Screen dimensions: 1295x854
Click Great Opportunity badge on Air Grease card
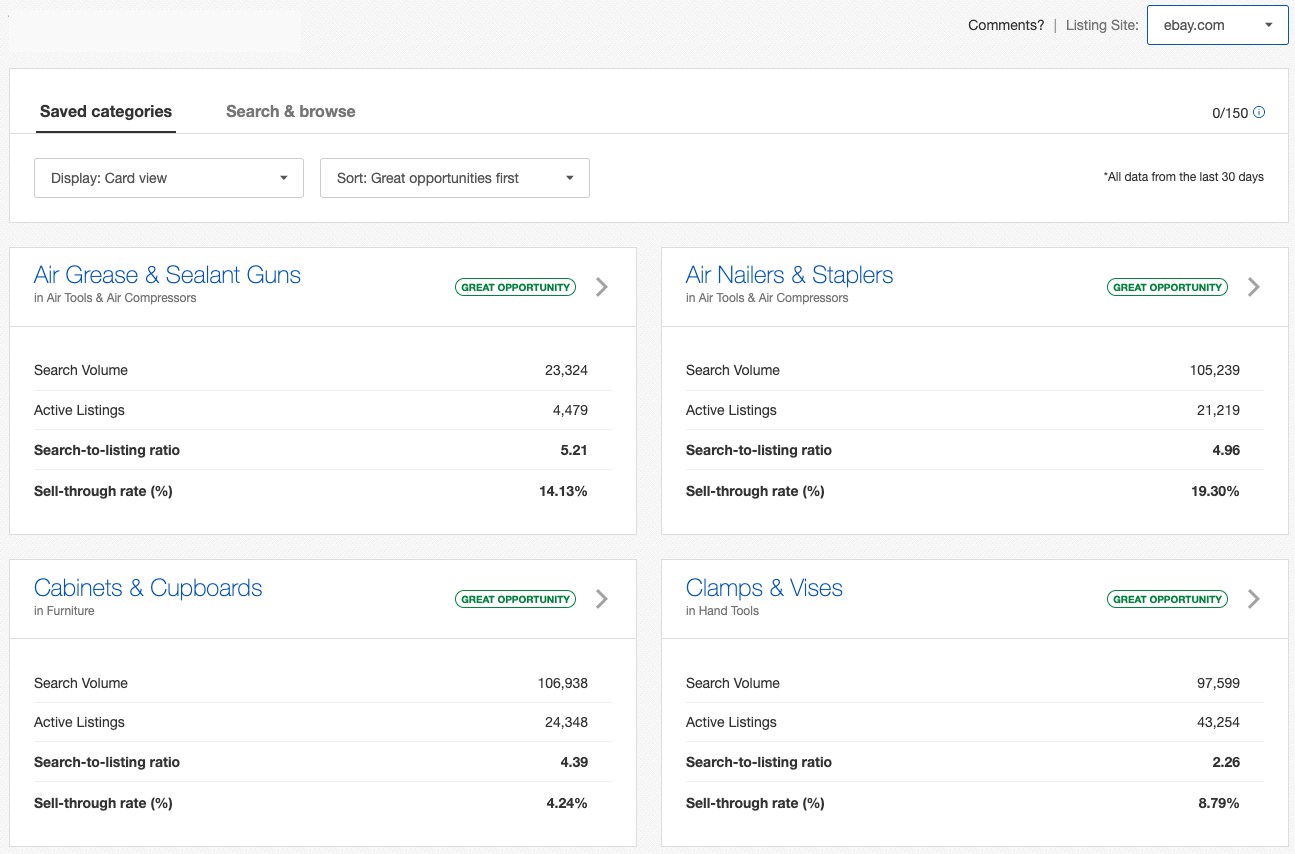516,287
